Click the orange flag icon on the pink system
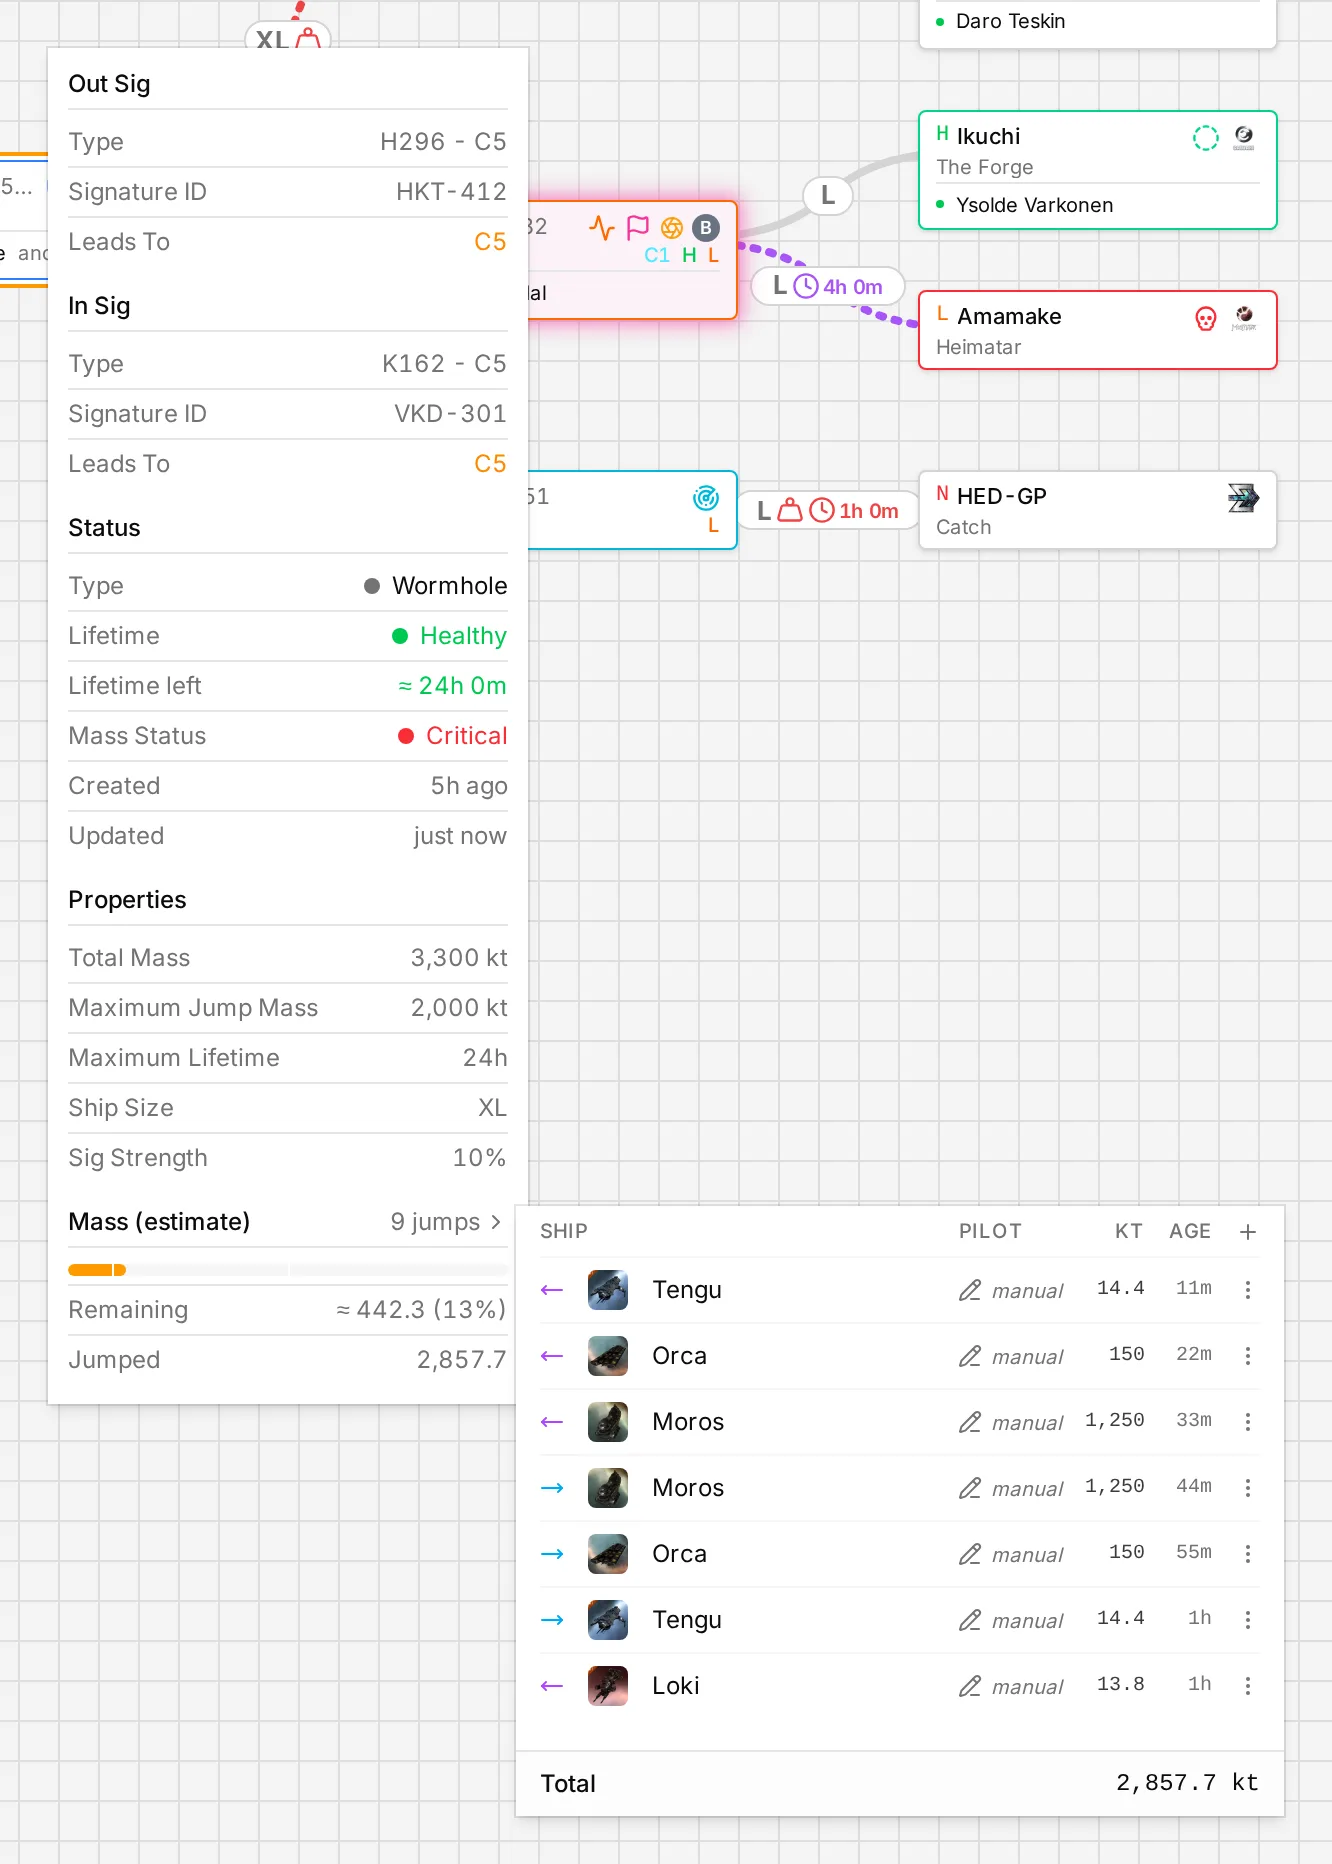The width and height of the screenshot is (1332, 1864). (x=637, y=228)
